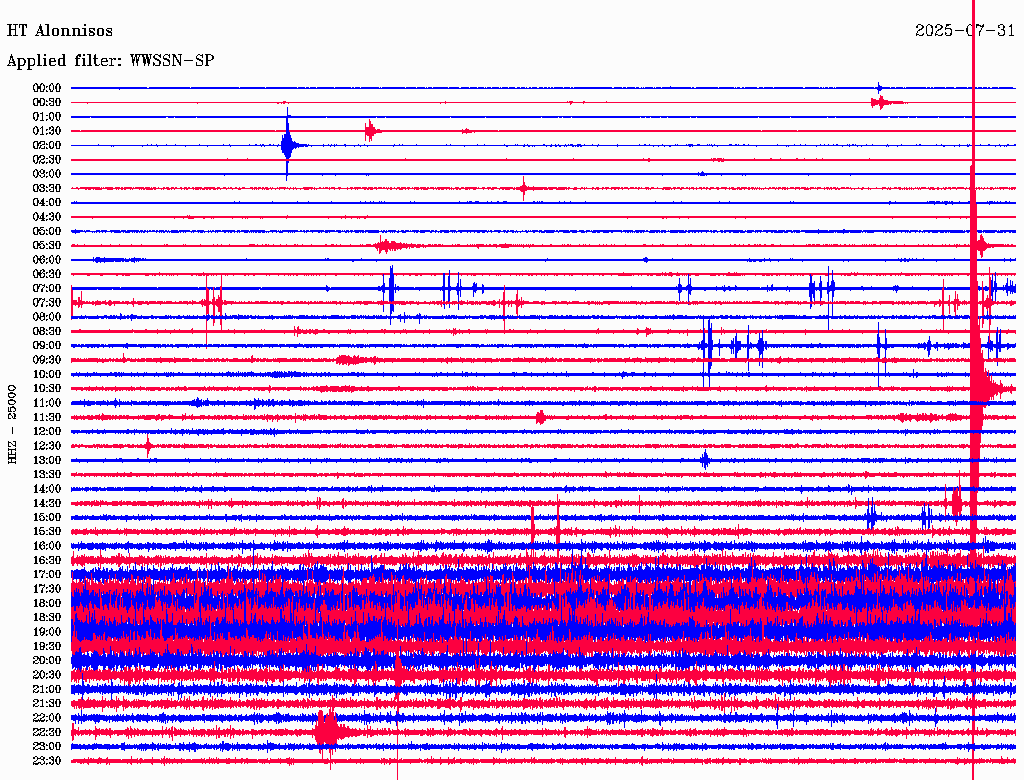Click the 04:00 time label
Screen dimensions: 1024x780
pyautogui.click(x=47, y=203)
